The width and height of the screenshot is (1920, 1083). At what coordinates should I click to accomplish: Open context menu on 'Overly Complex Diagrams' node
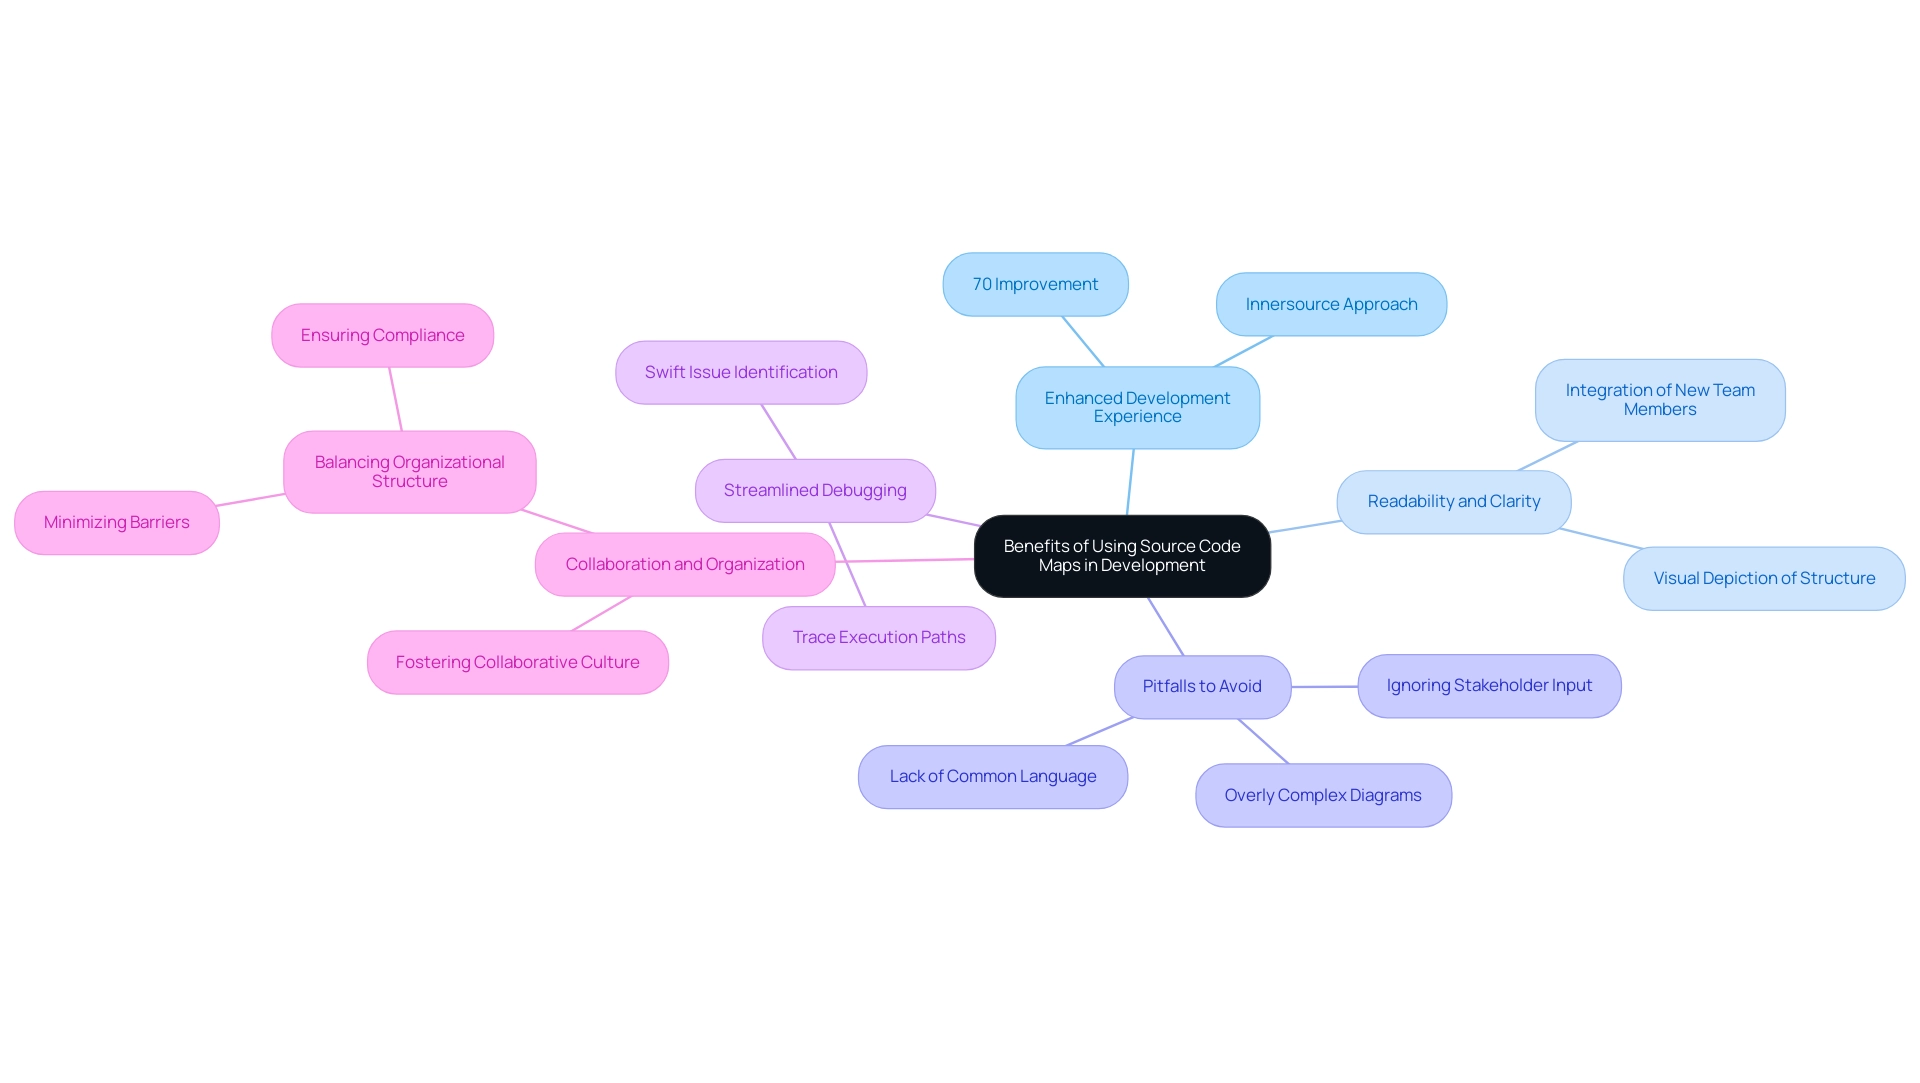click(x=1323, y=794)
